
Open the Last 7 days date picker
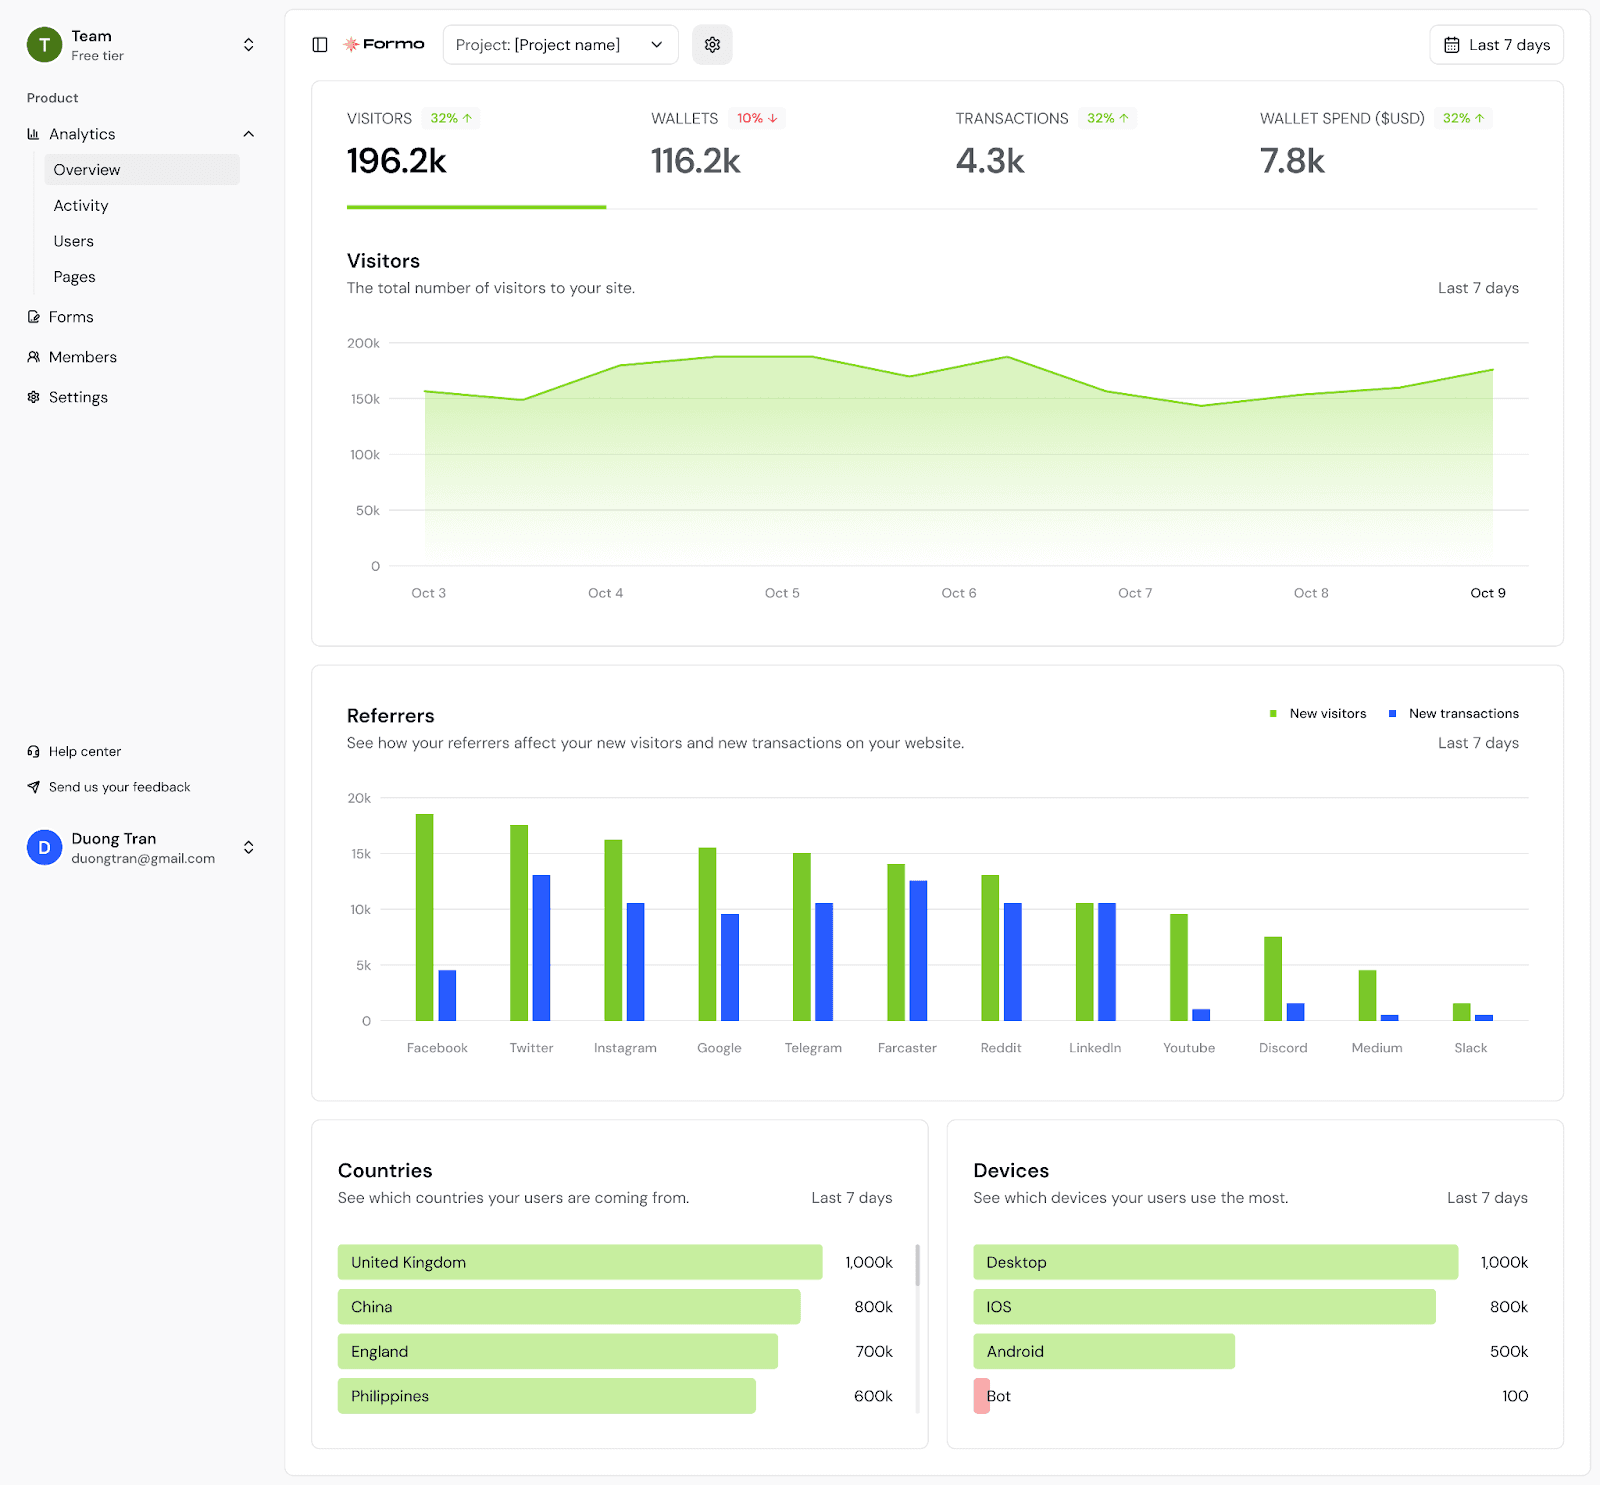(x=1496, y=45)
